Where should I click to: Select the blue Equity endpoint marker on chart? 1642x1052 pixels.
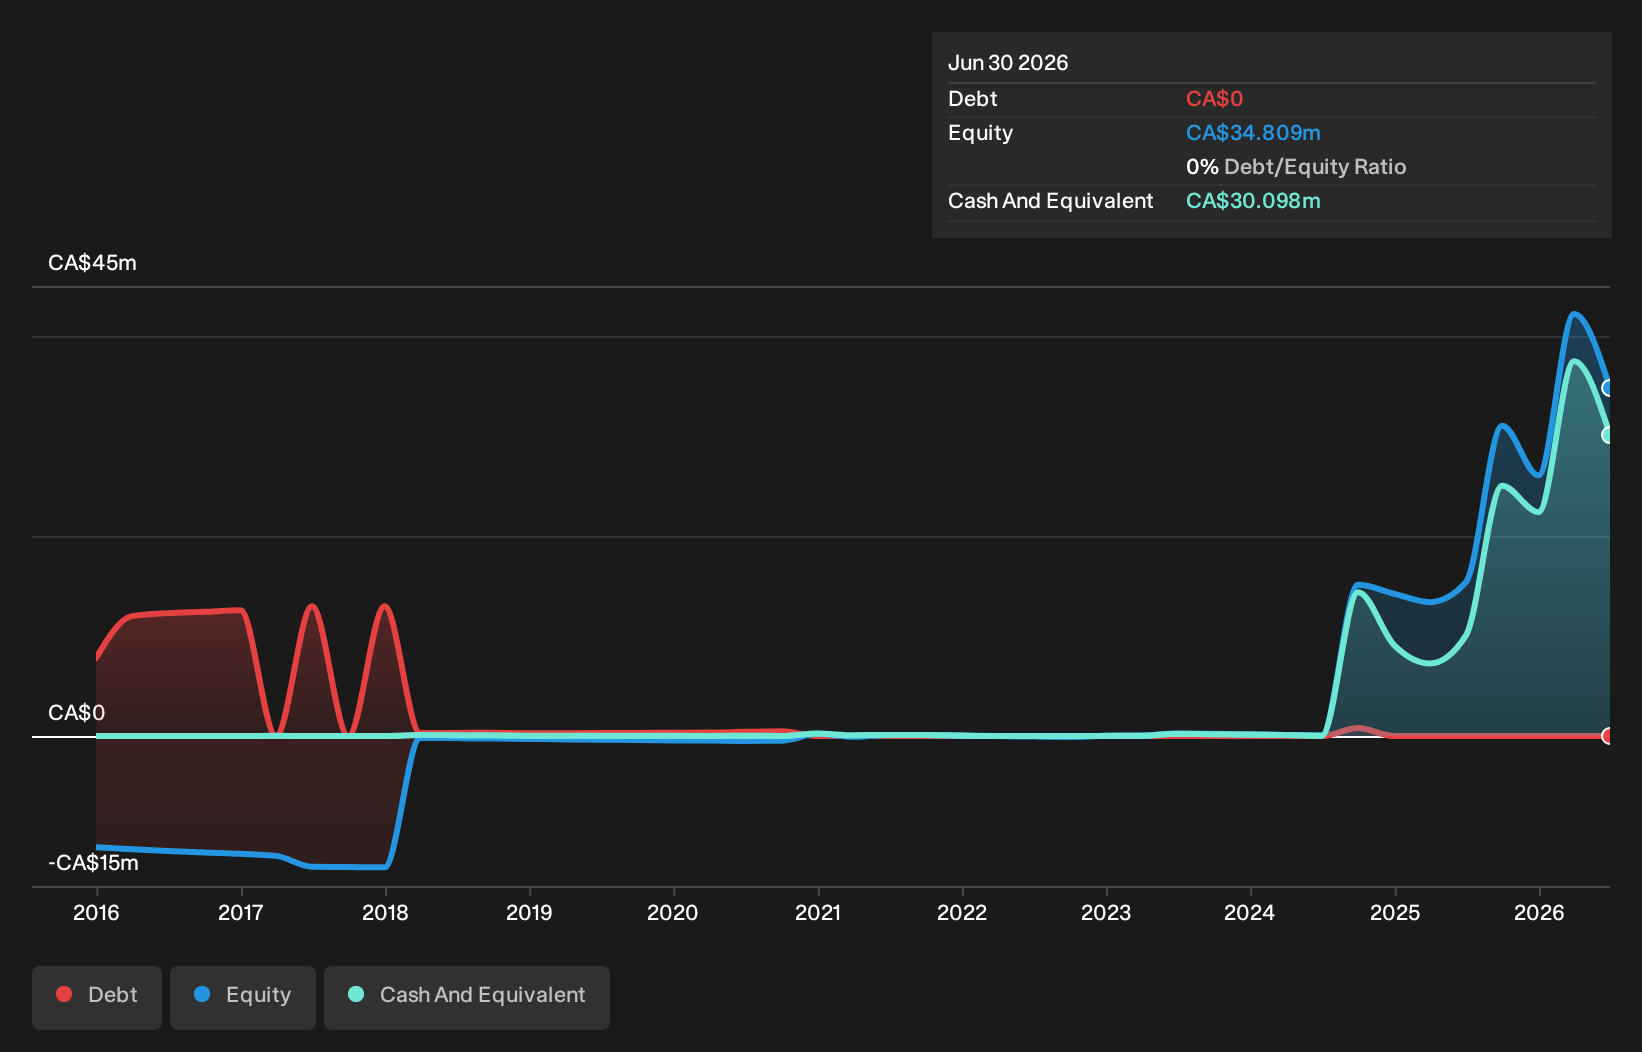pyautogui.click(x=1608, y=388)
